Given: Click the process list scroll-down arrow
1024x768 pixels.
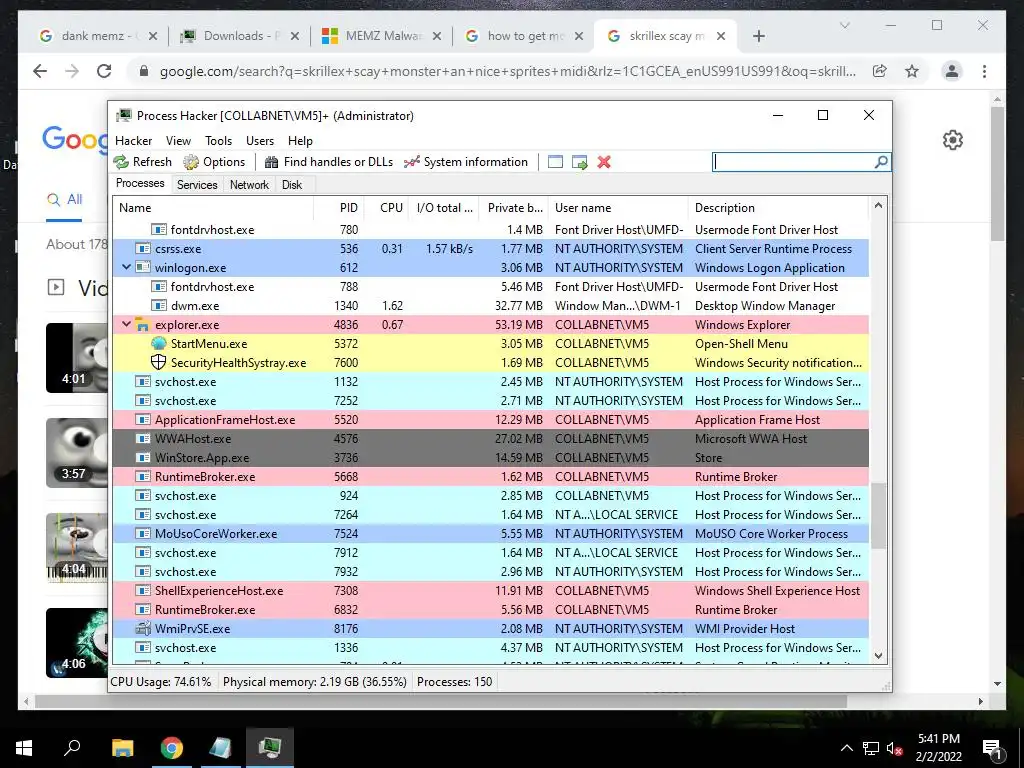Looking at the screenshot, I should (878, 656).
